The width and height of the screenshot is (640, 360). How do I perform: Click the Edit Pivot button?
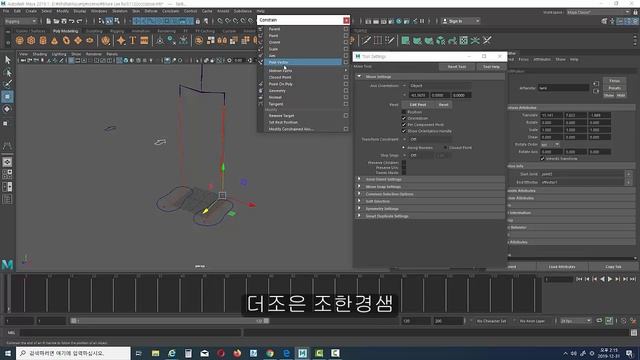[x=418, y=104]
